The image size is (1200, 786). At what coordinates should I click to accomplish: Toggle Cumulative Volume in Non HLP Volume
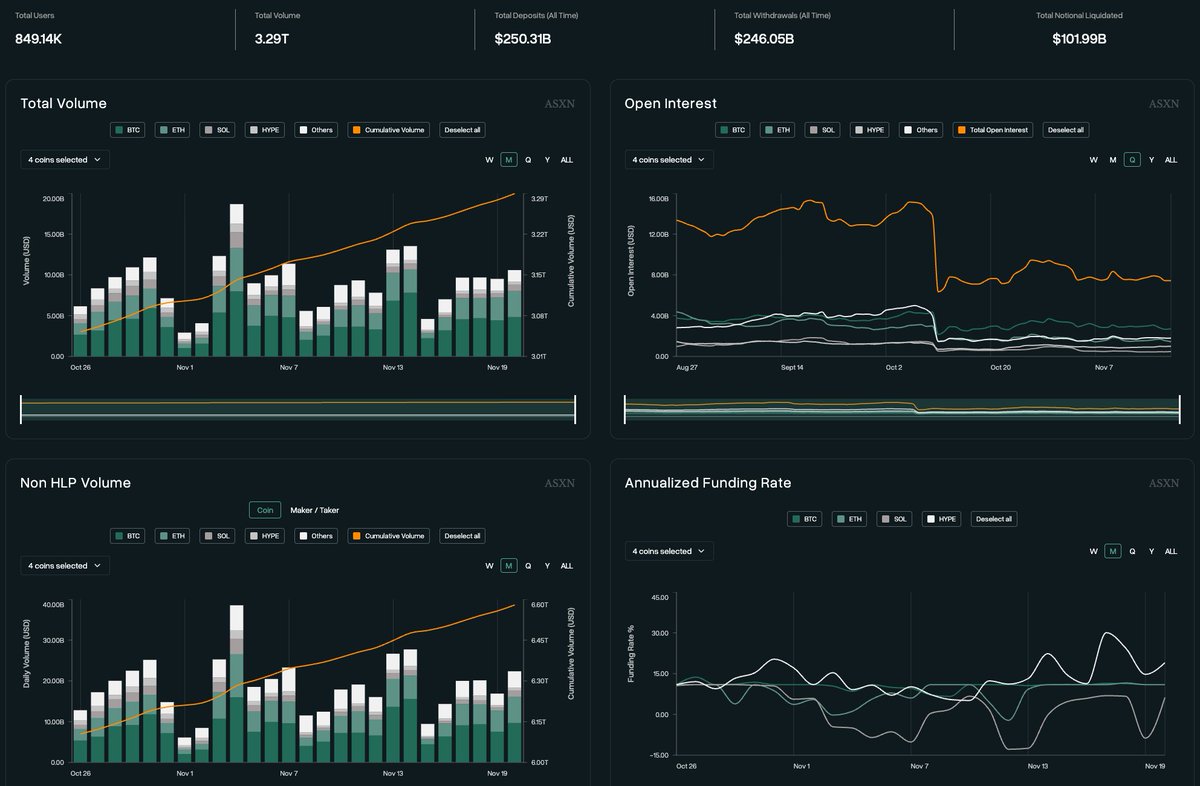coord(389,536)
